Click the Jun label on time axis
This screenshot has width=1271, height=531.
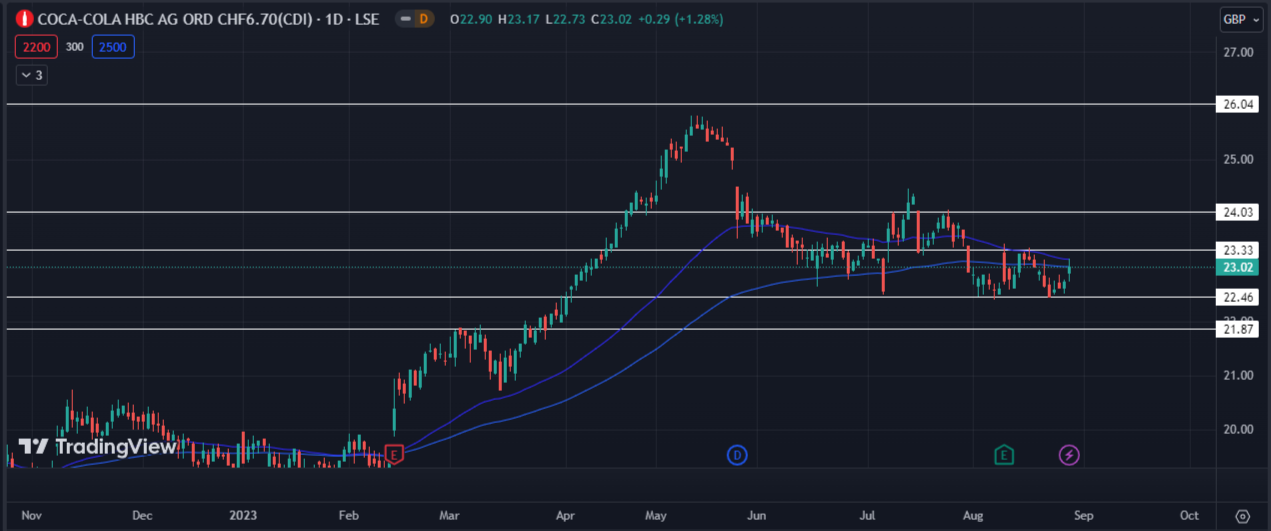[x=757, y=516]
